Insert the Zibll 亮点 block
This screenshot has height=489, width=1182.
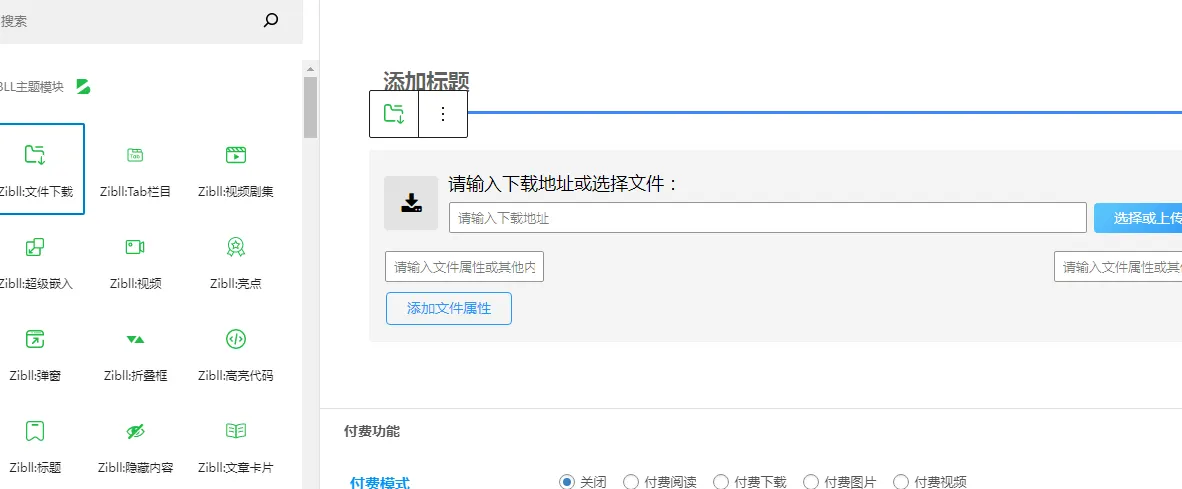(236, 261)
